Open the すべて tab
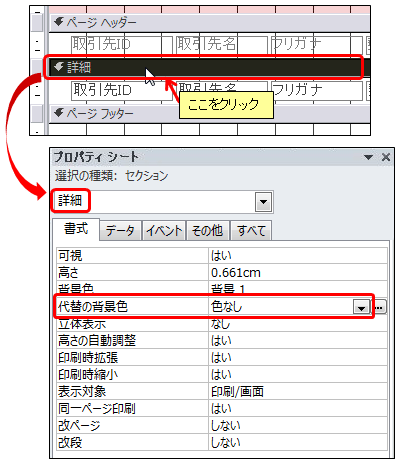Image resolution: width=399 pixels, height=462 pixels. click(251, 230)
